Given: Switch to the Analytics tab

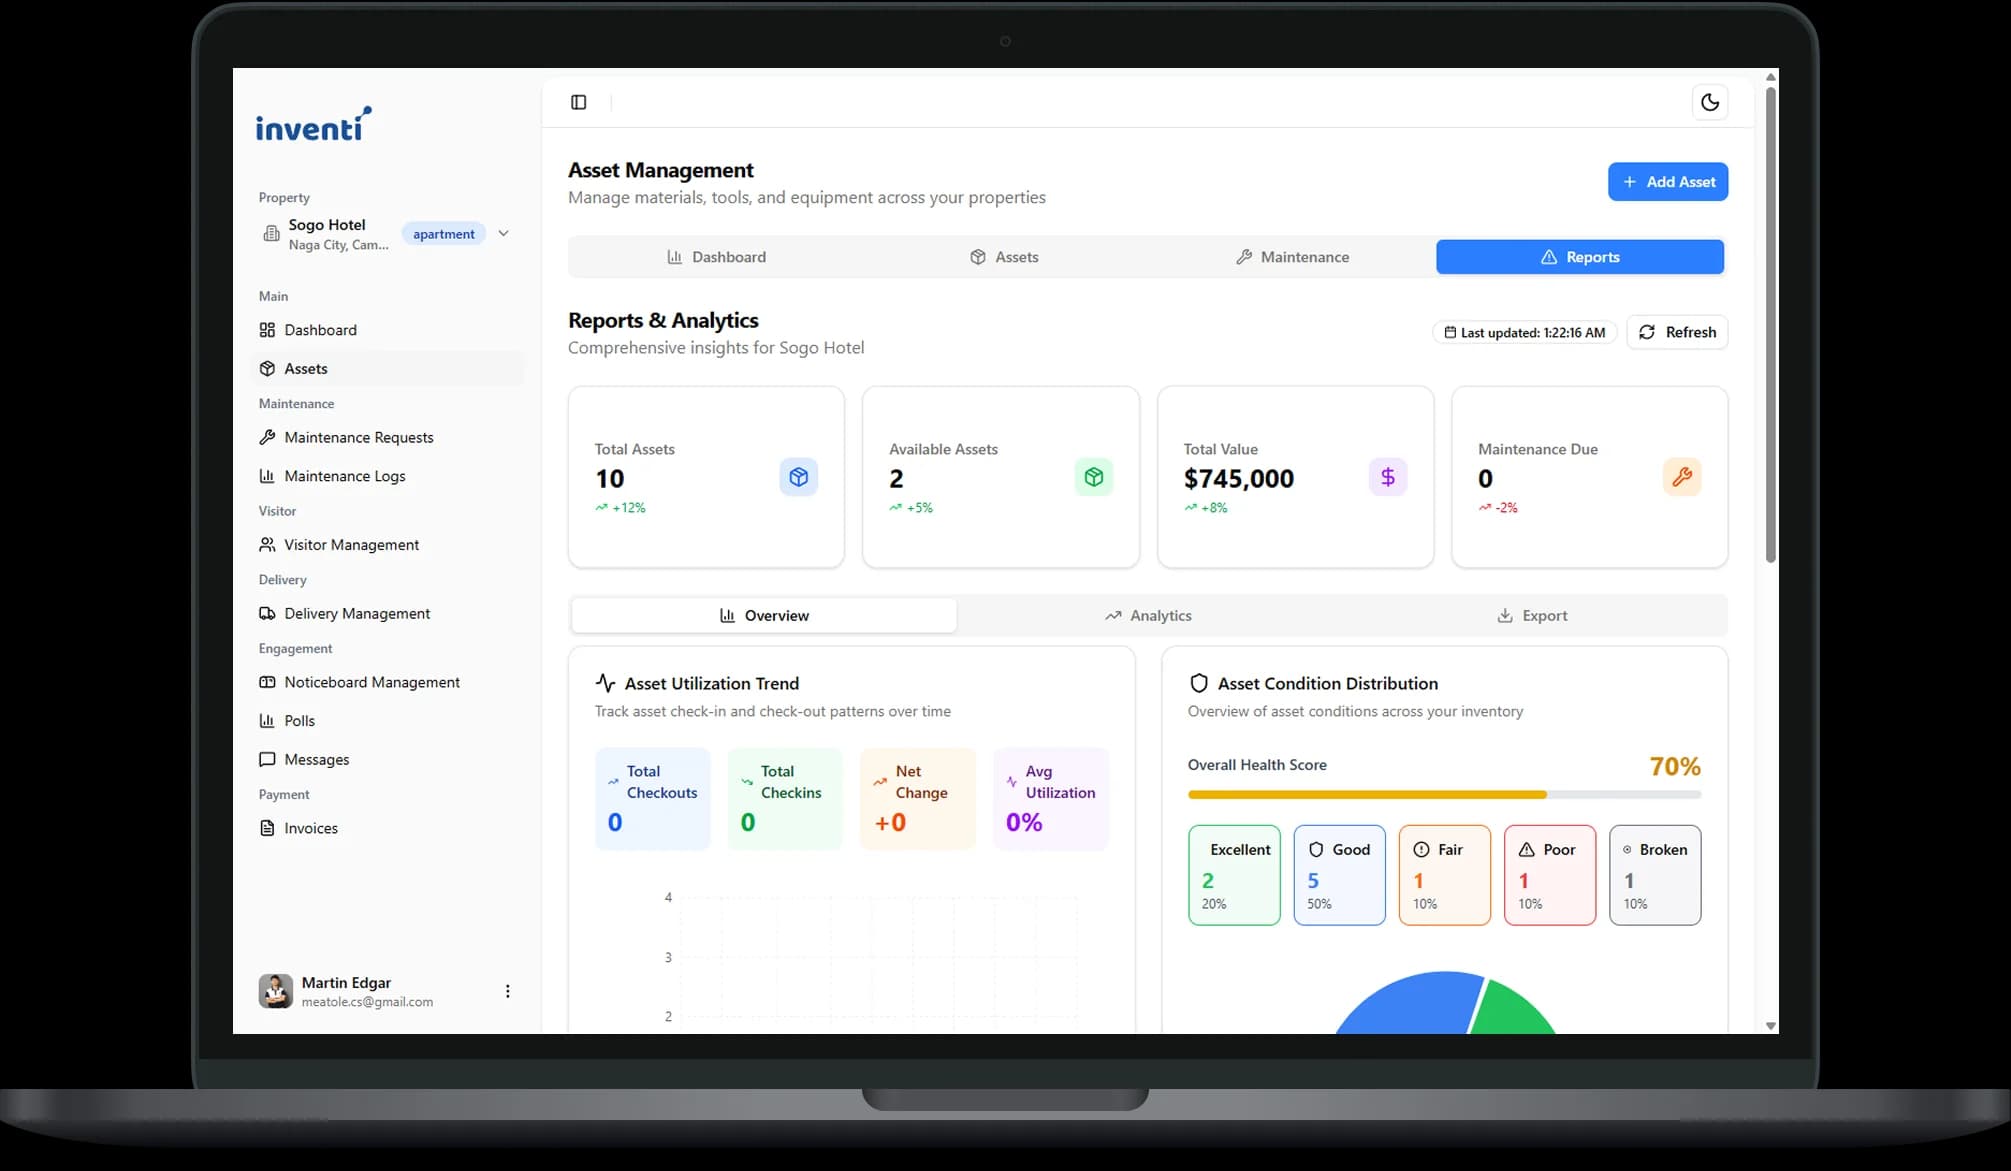Looking at the screenshot, I should 1147,616.
